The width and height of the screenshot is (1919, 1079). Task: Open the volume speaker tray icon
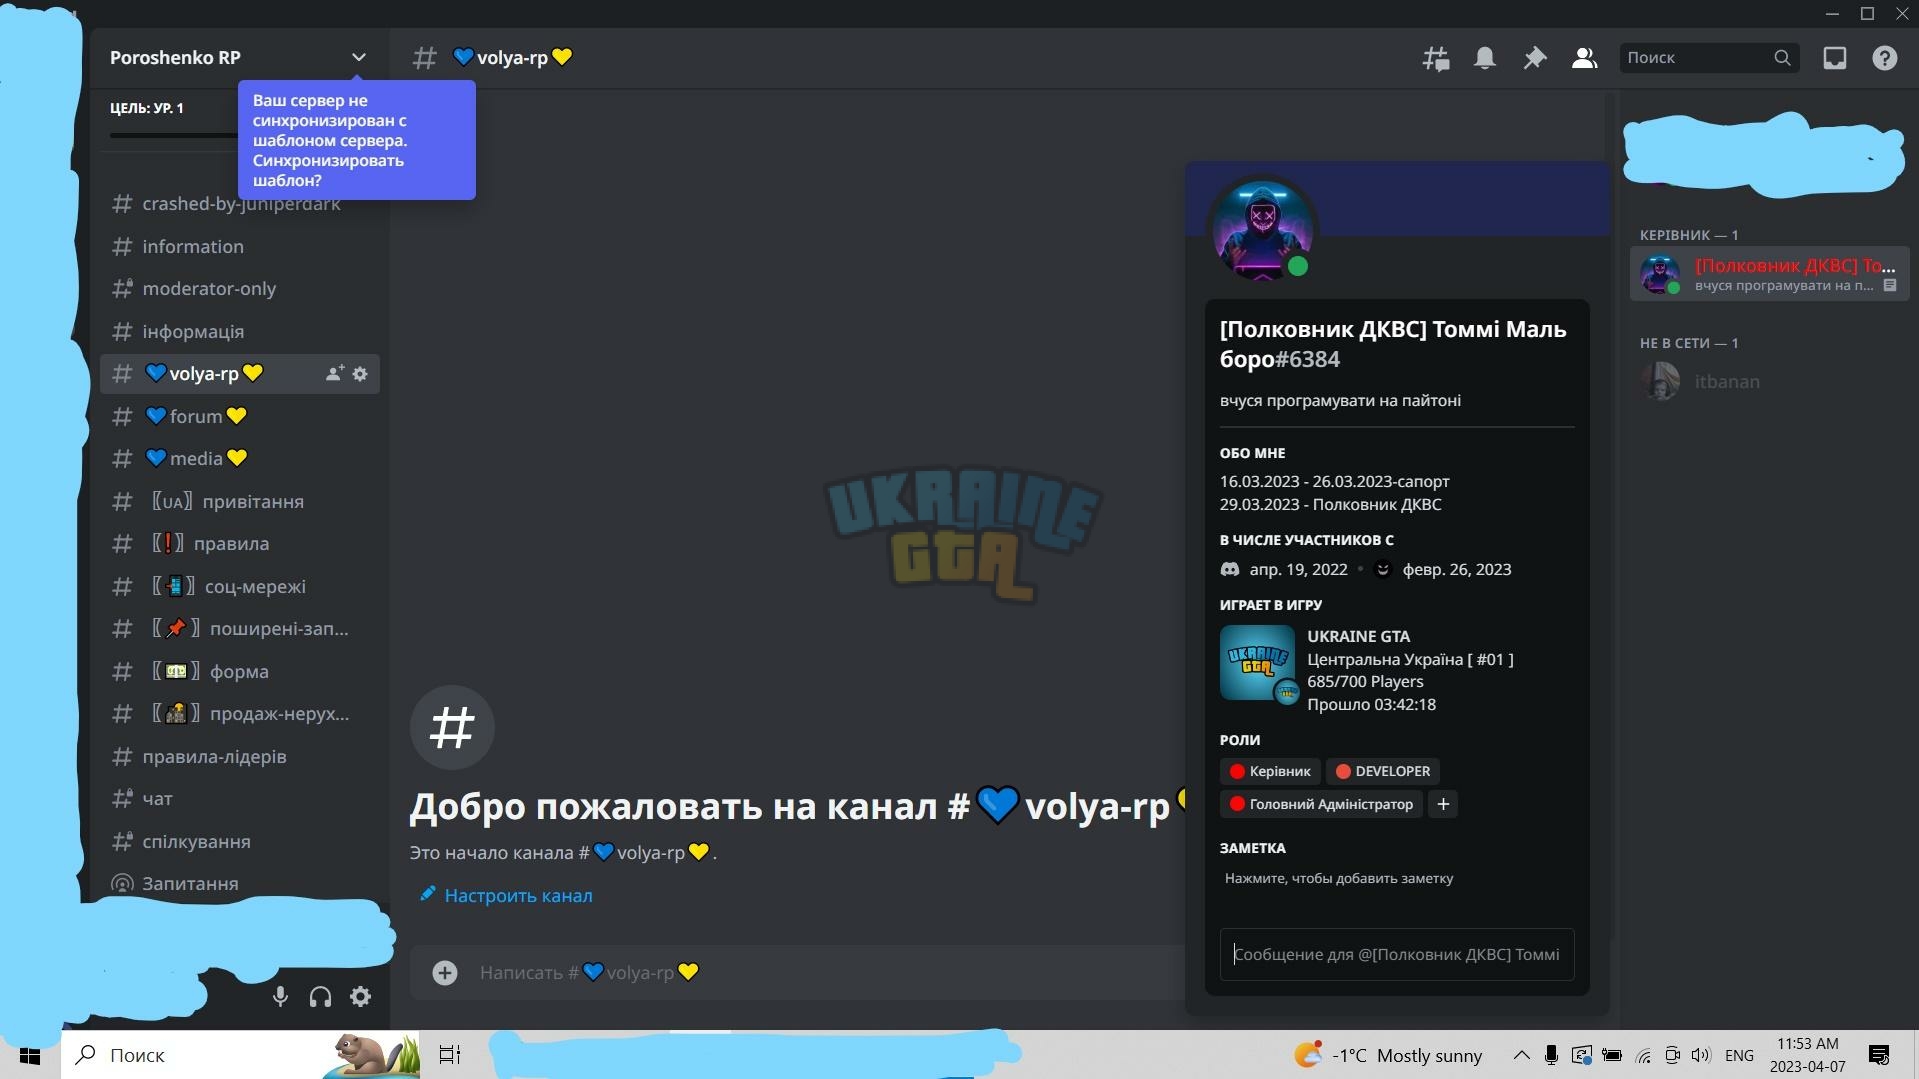pyautogui.click(x=1701, y=1055)
